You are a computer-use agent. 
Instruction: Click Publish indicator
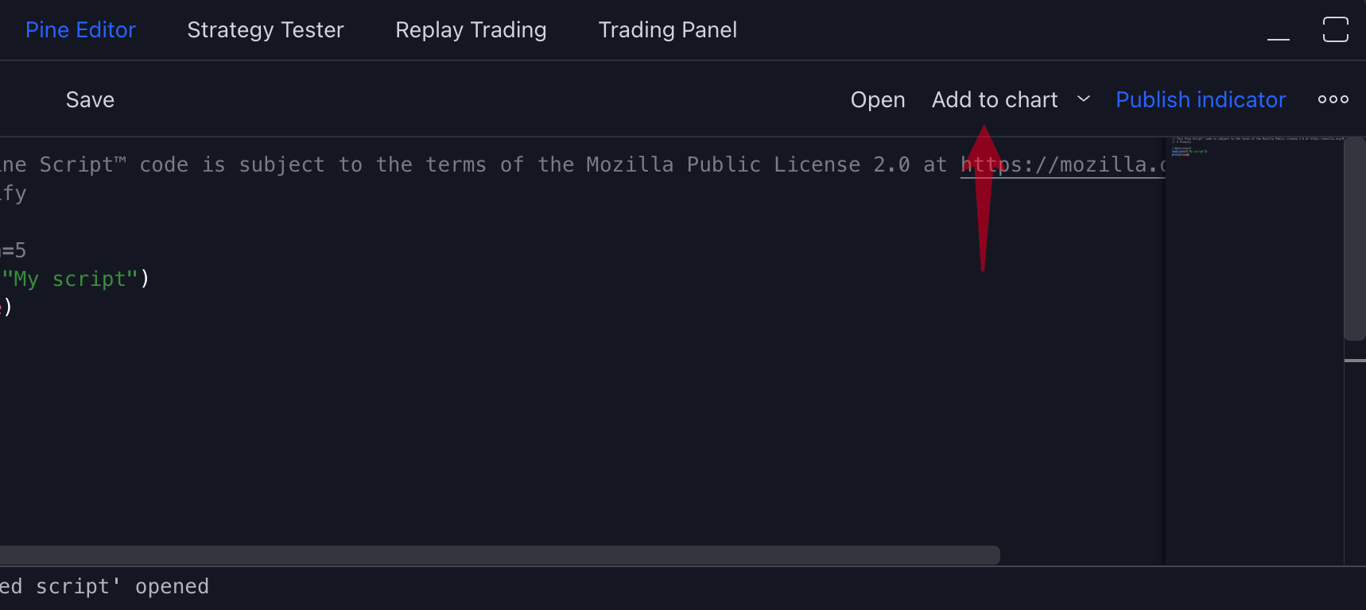(x=1200, y=100)
